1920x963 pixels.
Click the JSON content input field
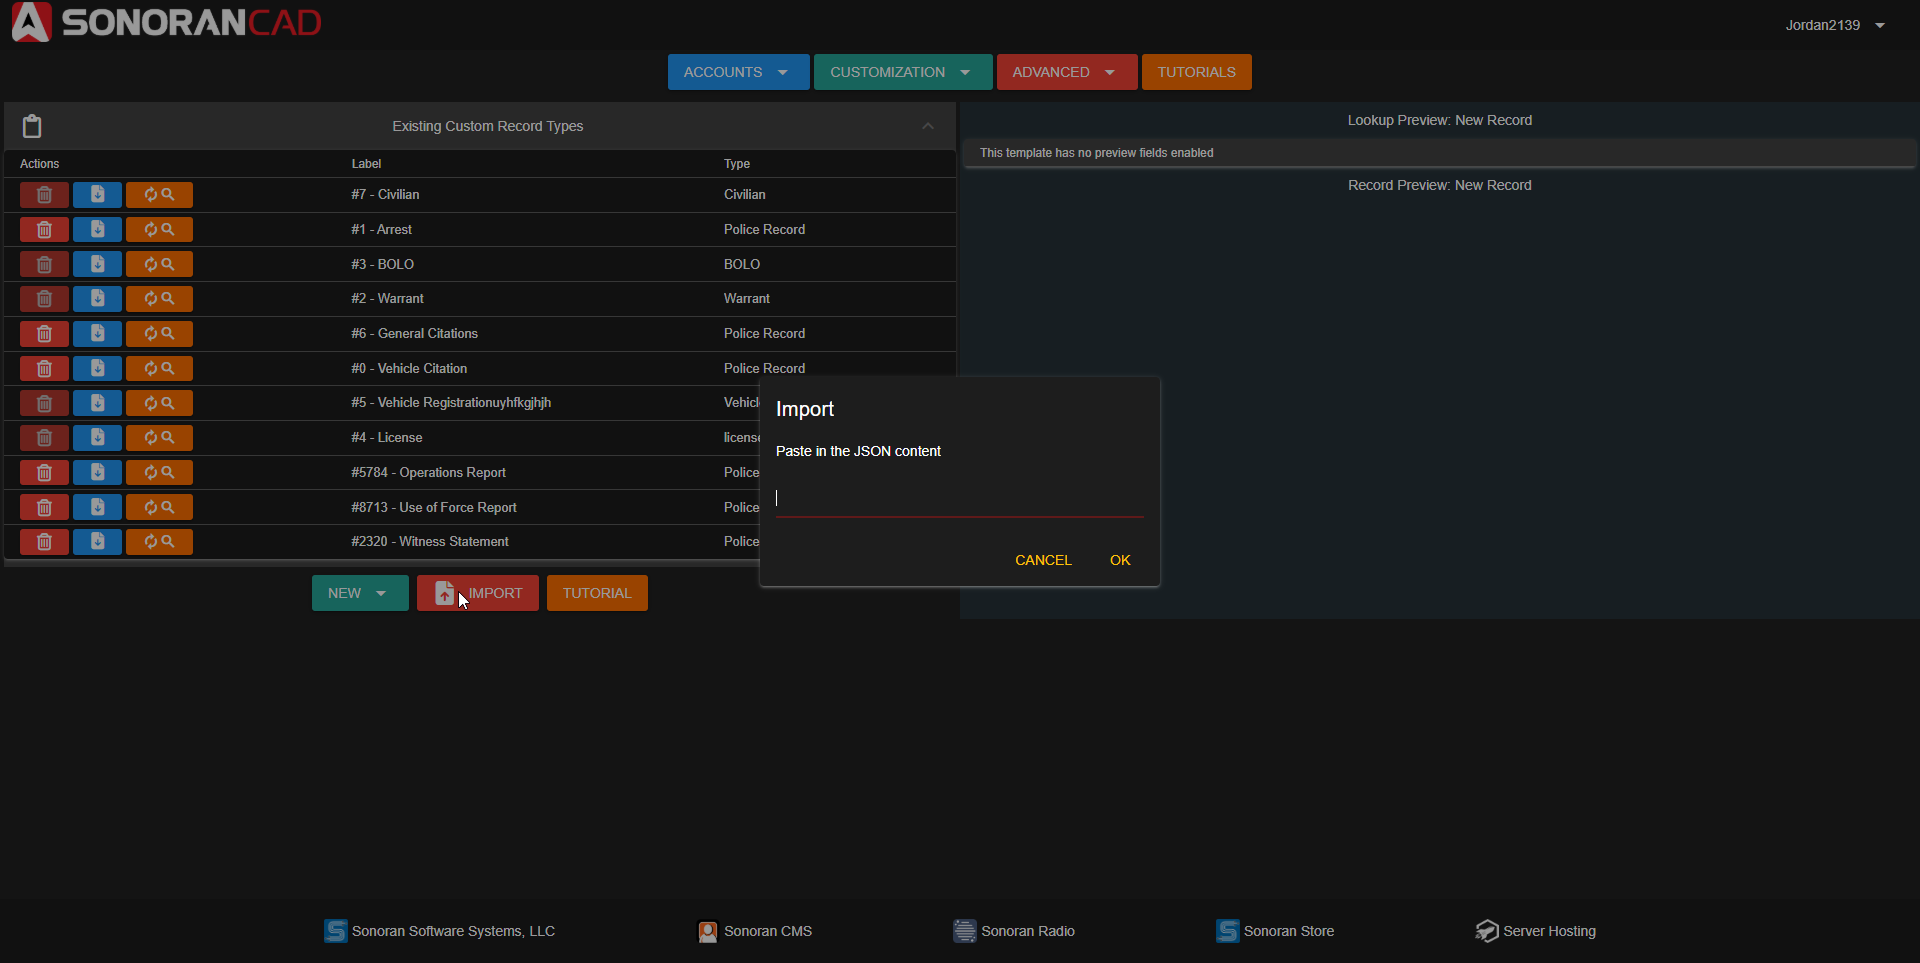coord(958,498)
